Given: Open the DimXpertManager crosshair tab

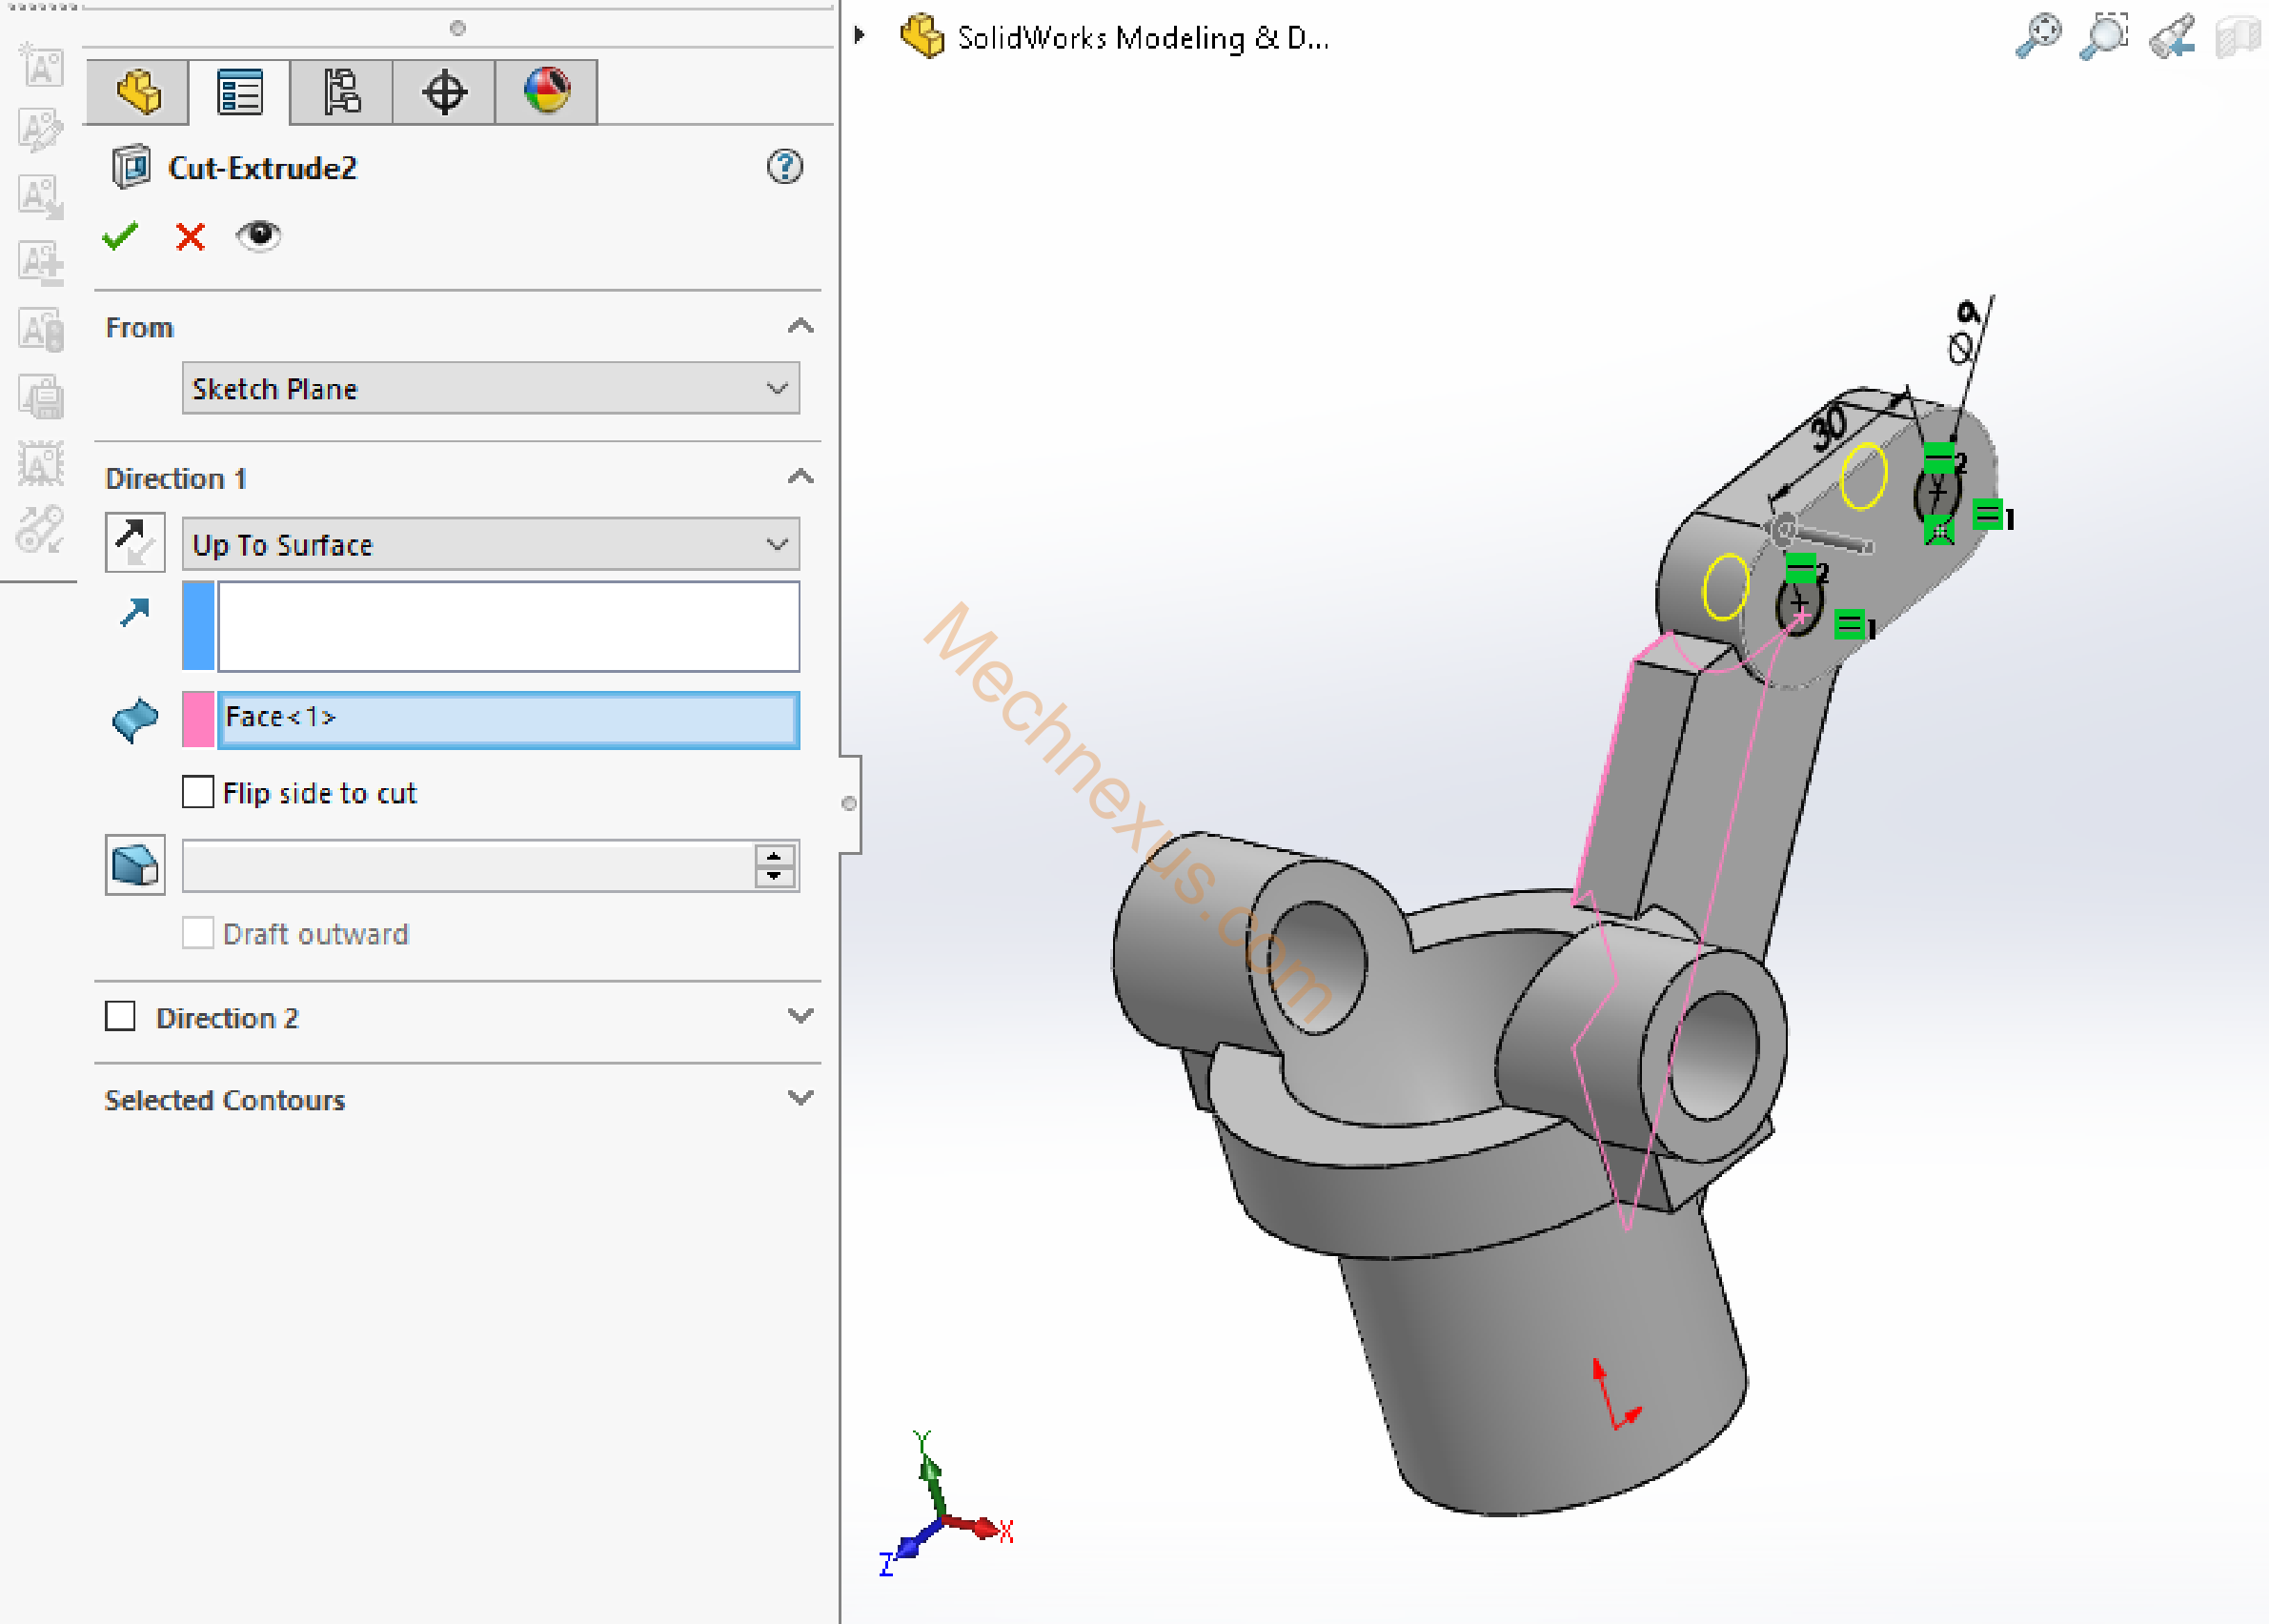Looking at the screenshot, I should (444, 92).
